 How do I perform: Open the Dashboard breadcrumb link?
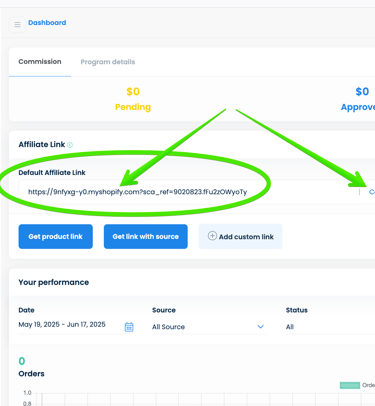[x=47, y=23]
